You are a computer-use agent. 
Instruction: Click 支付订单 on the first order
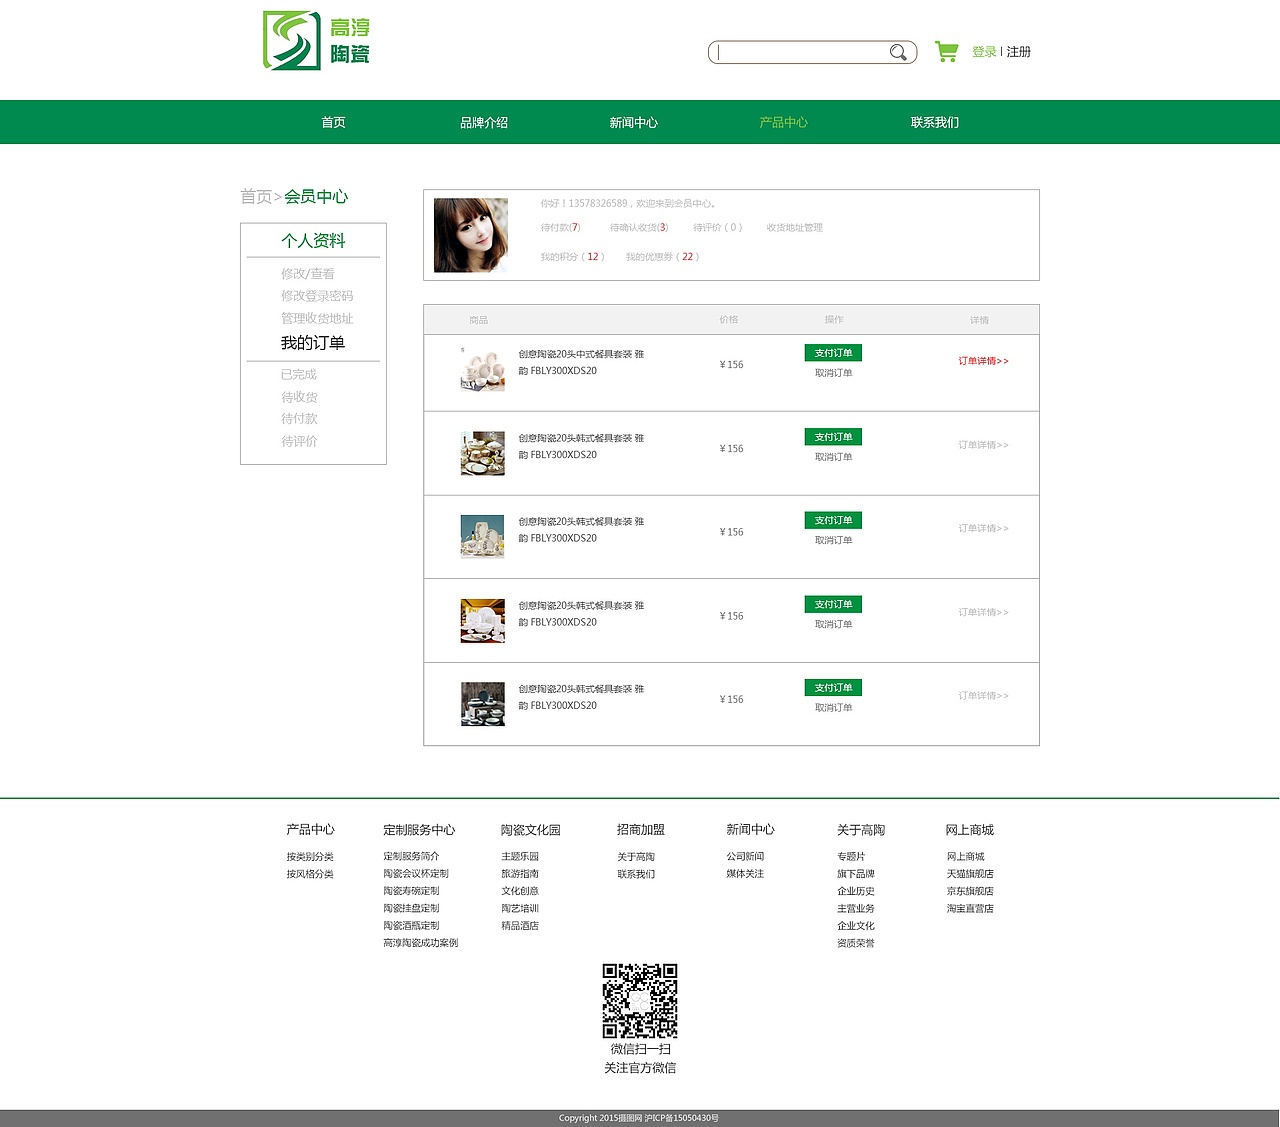832,353
